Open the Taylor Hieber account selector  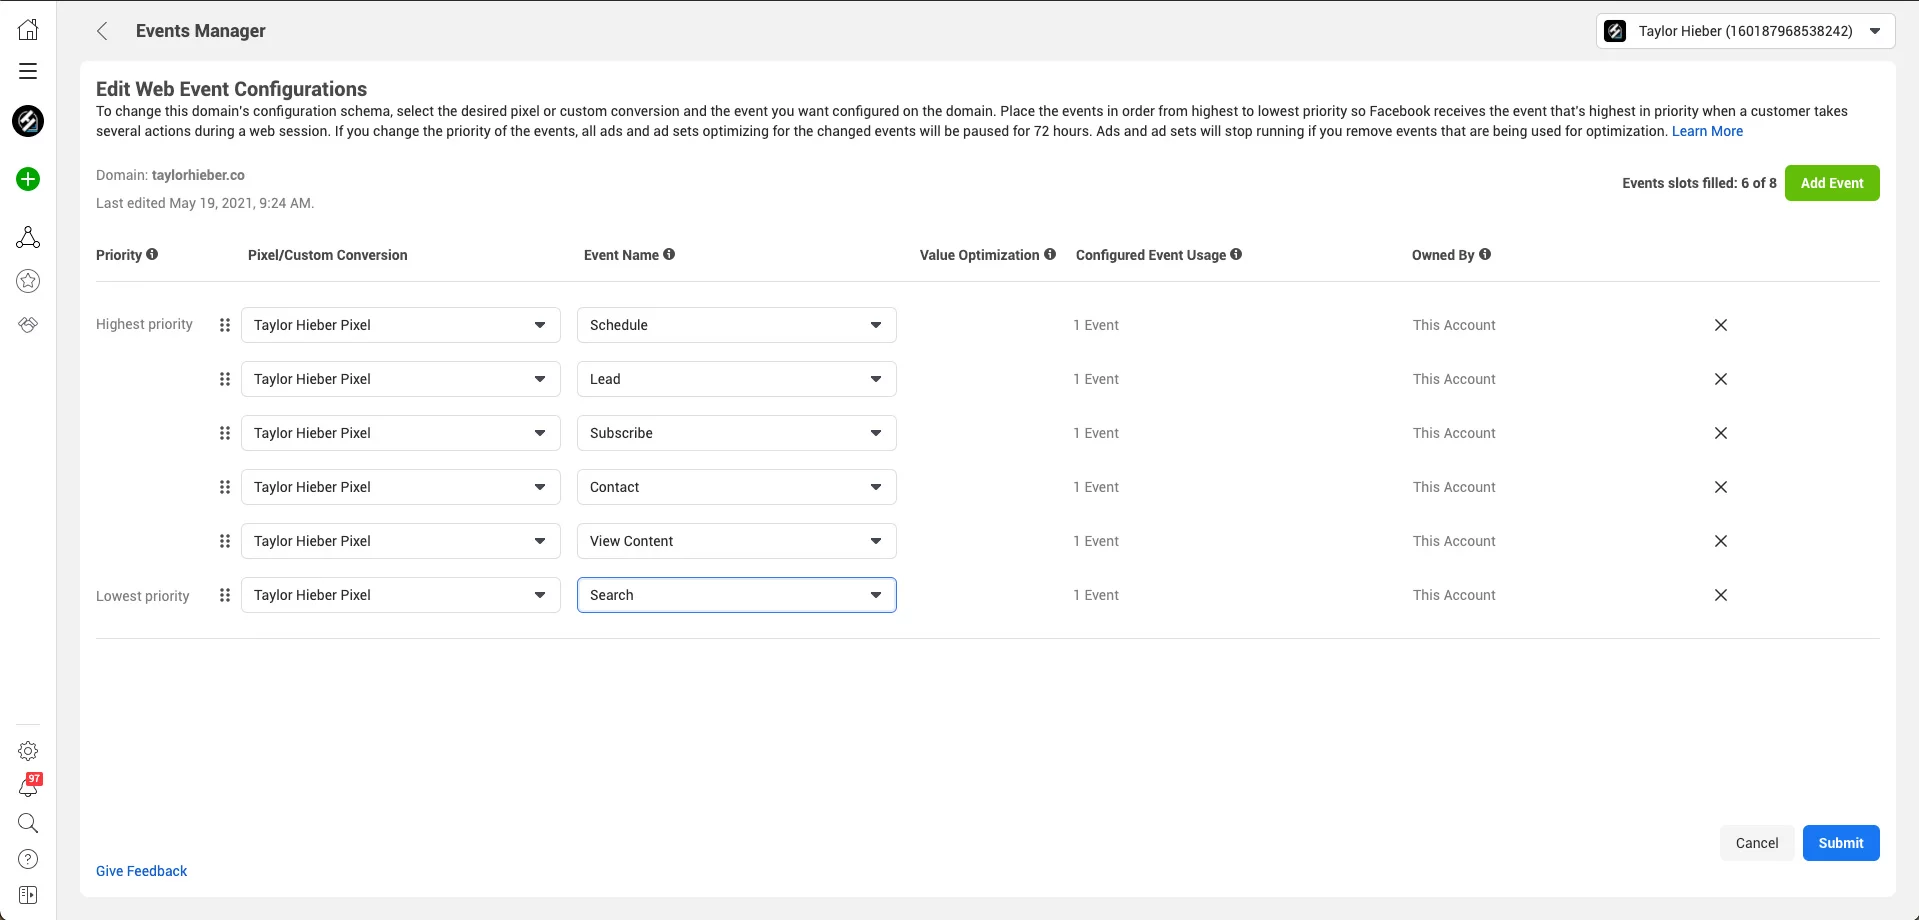tap(1744, 31)
